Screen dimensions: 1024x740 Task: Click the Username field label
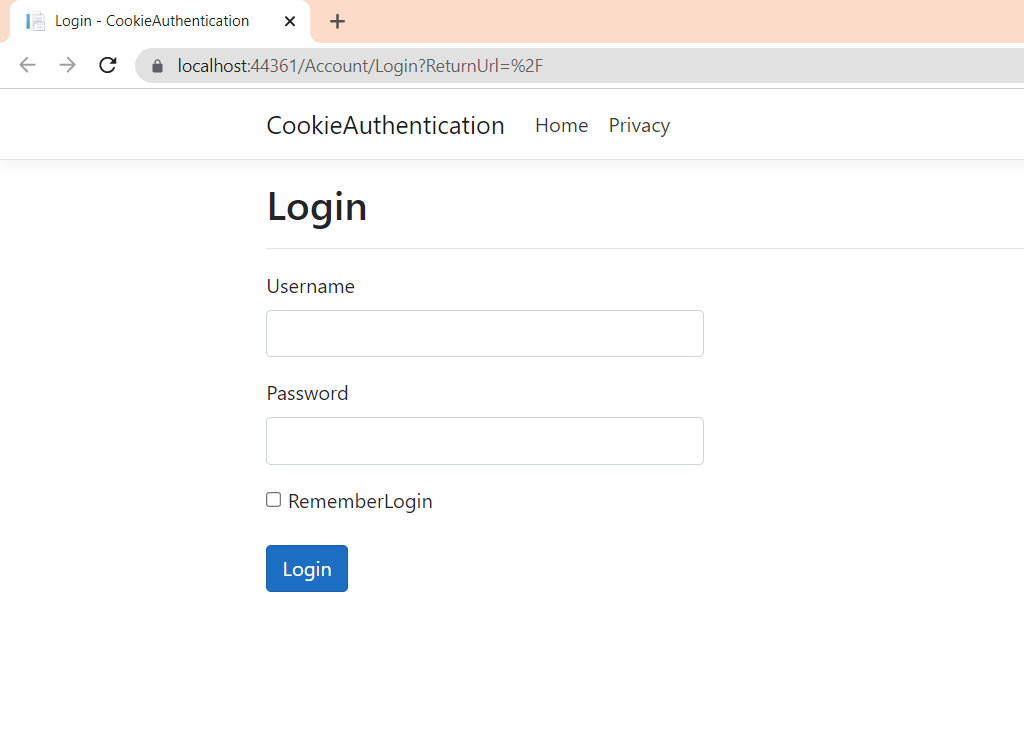(310, 286)
